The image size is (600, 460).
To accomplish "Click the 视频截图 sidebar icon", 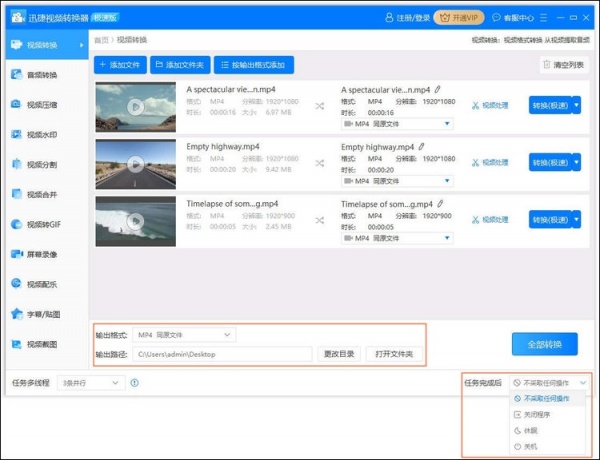I will click(x=16, y=344).
